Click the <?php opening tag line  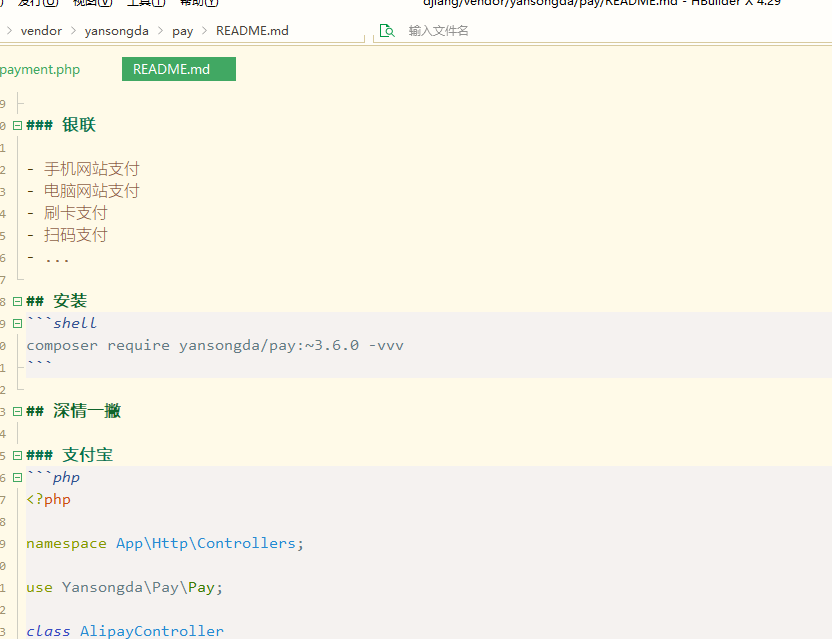(x=48, y=499)
